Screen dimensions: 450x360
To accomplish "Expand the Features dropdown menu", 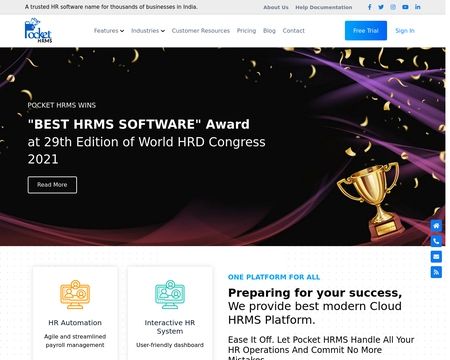I will tap(109, 31).
